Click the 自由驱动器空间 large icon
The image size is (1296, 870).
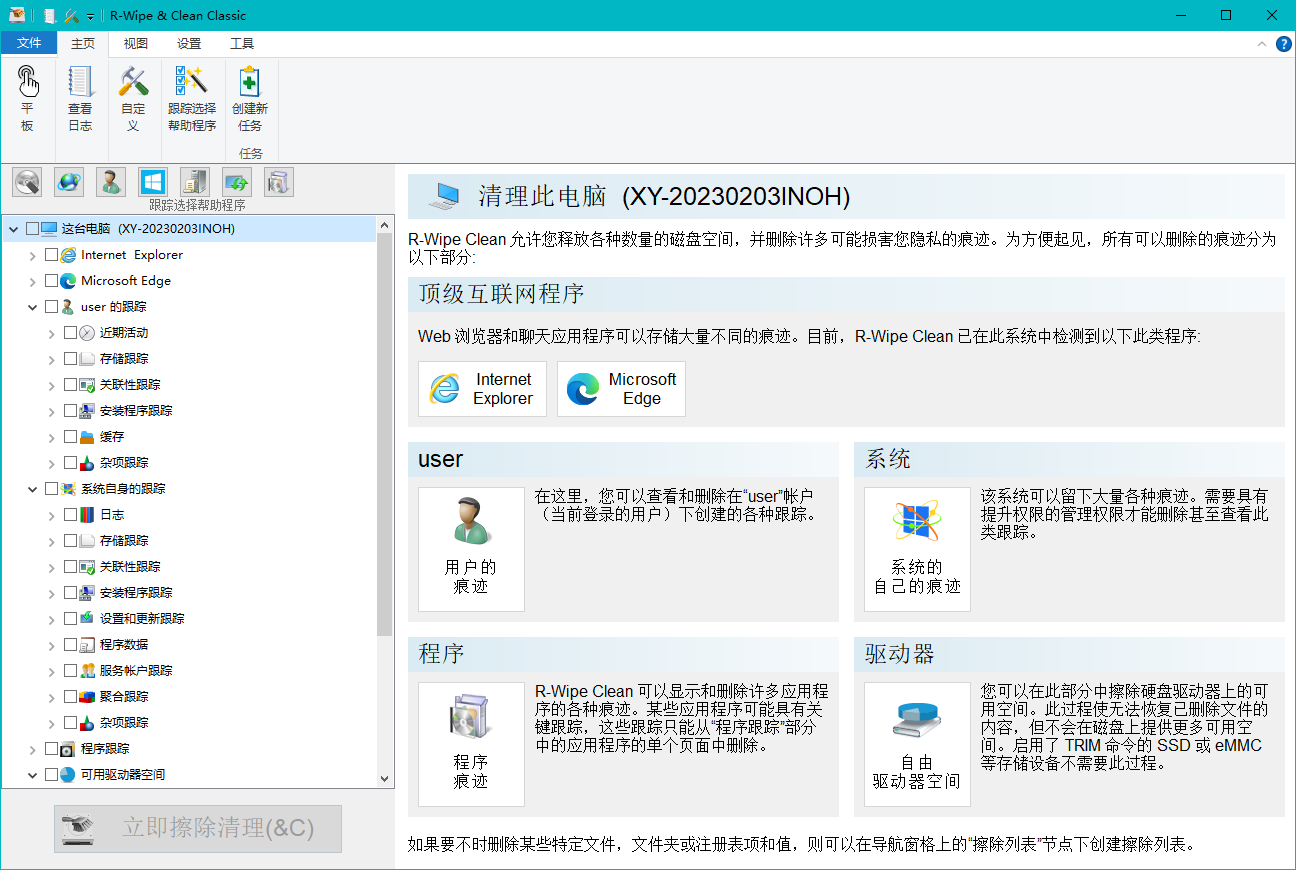coord(917,744)
